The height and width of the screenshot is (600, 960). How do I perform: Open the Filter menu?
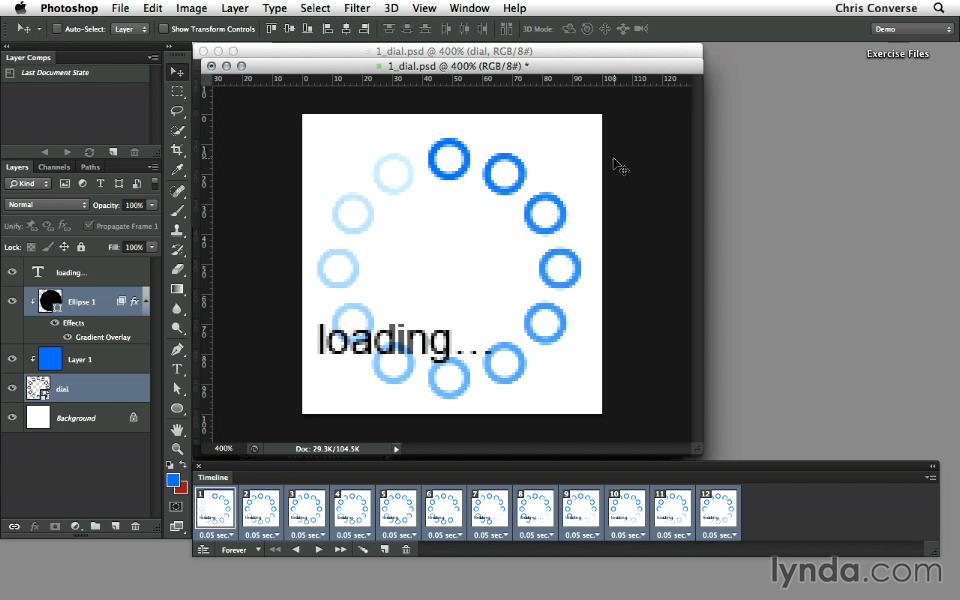357,8
